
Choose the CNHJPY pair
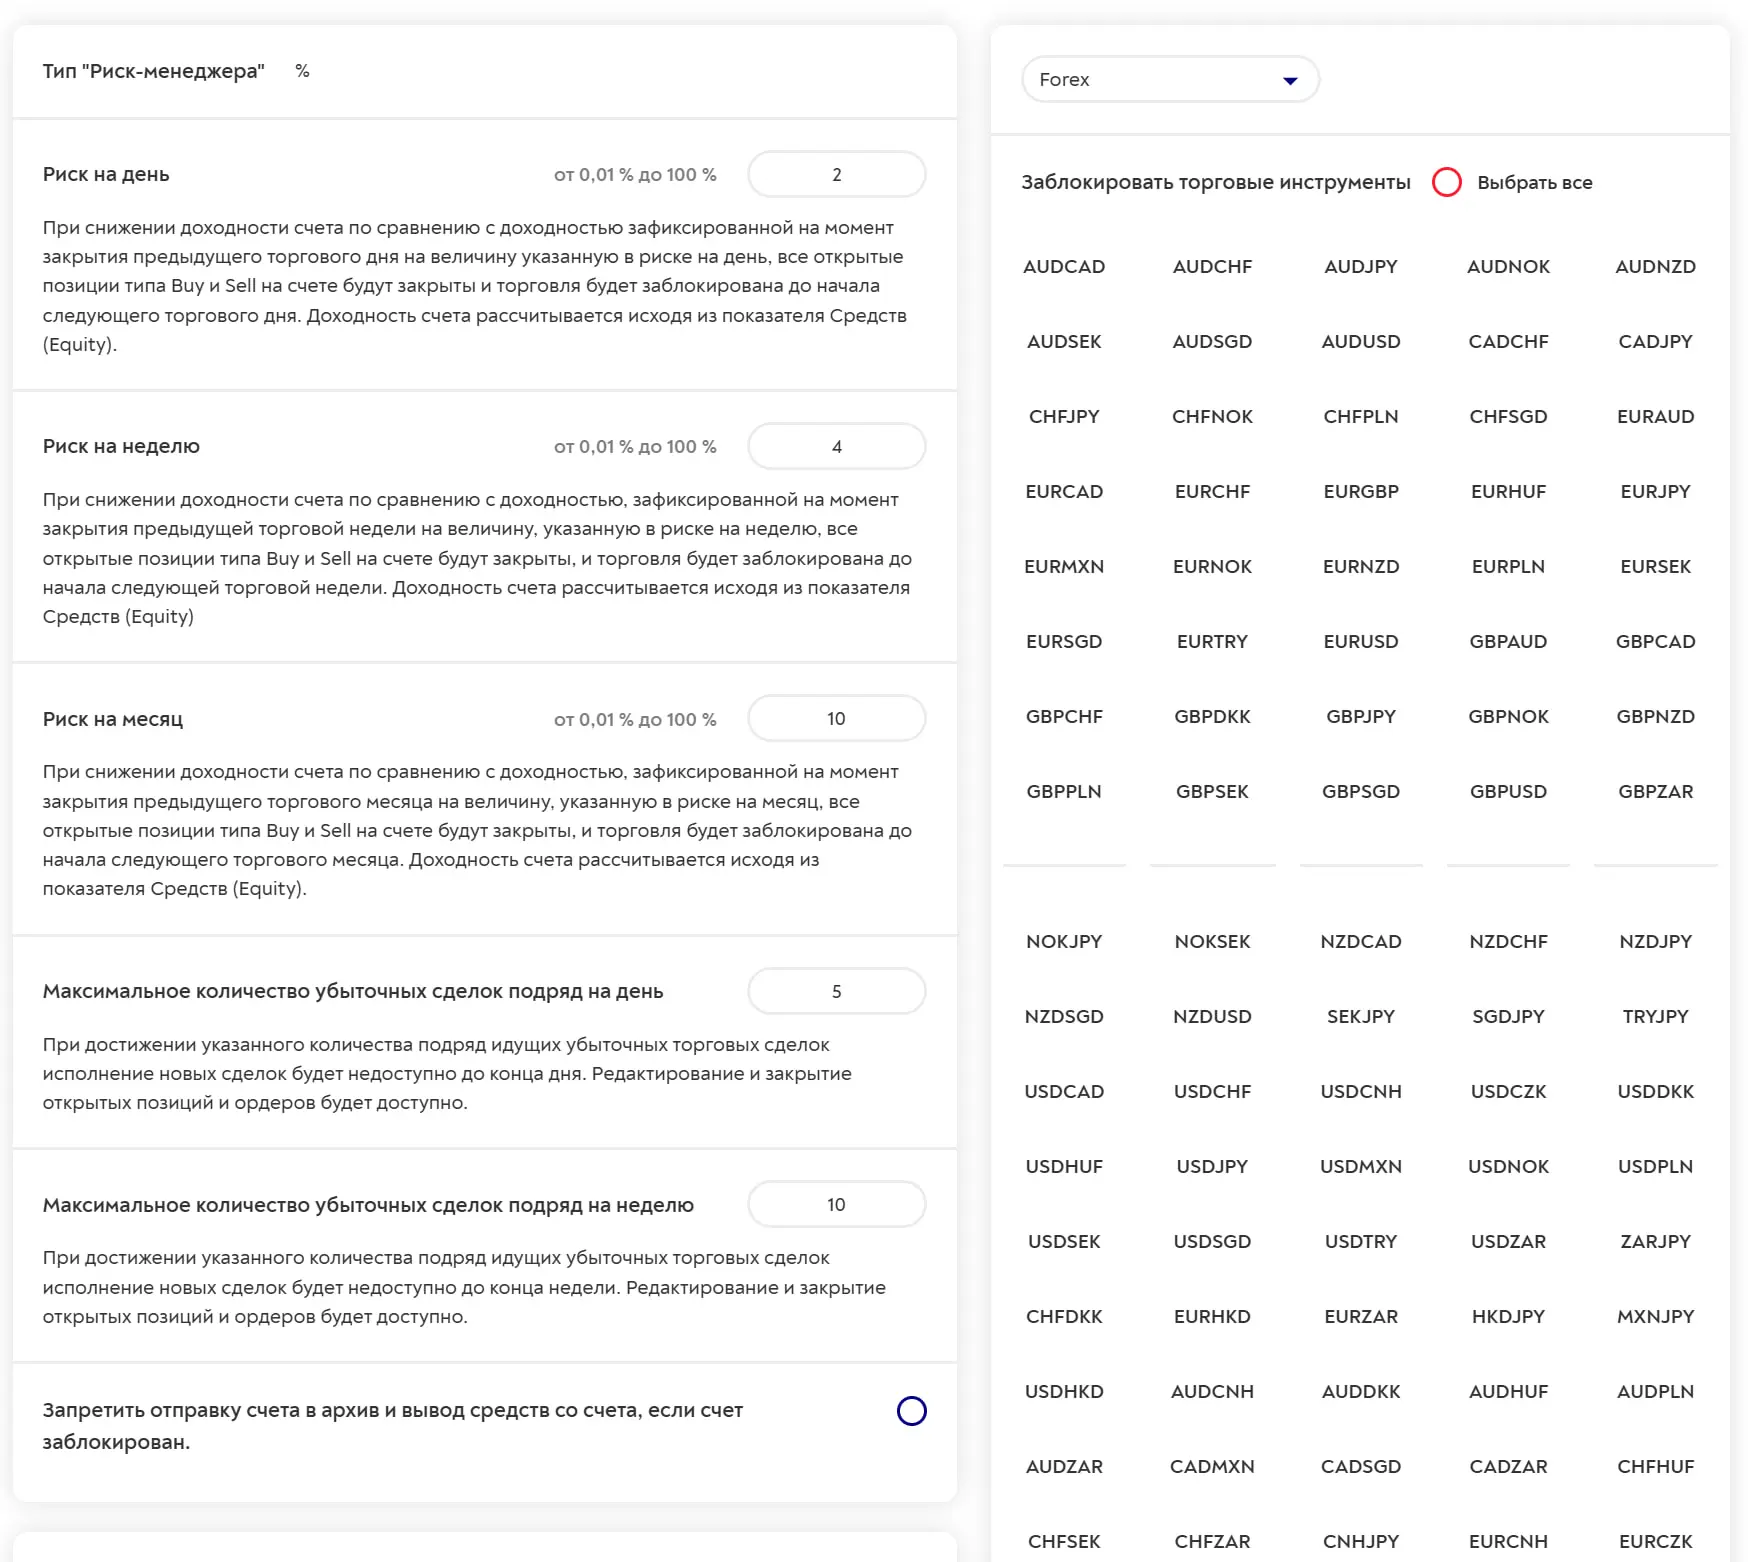click(x=1361, y=1541)
